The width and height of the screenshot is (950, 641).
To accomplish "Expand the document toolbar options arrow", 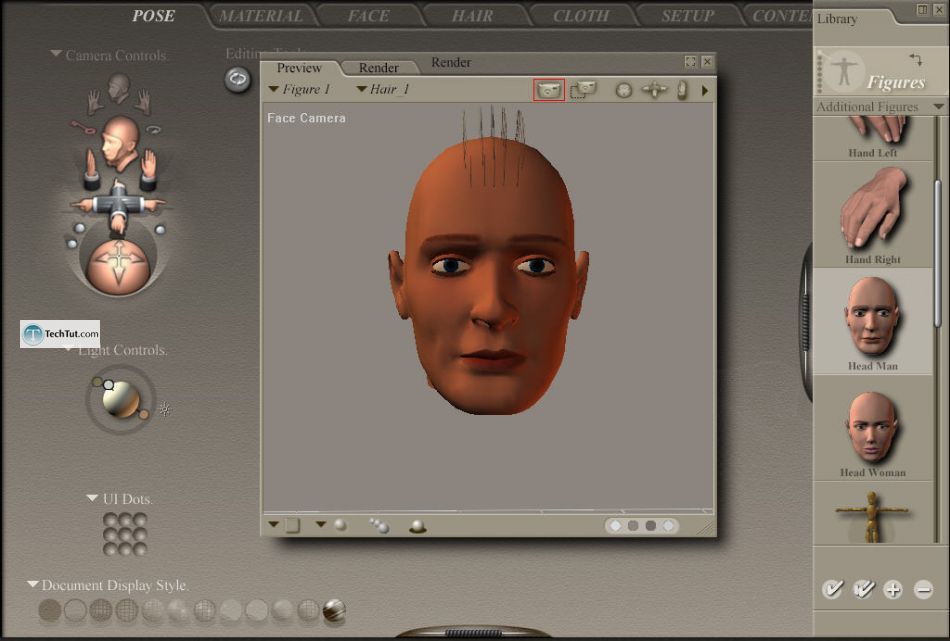I will tap(705, 91).
